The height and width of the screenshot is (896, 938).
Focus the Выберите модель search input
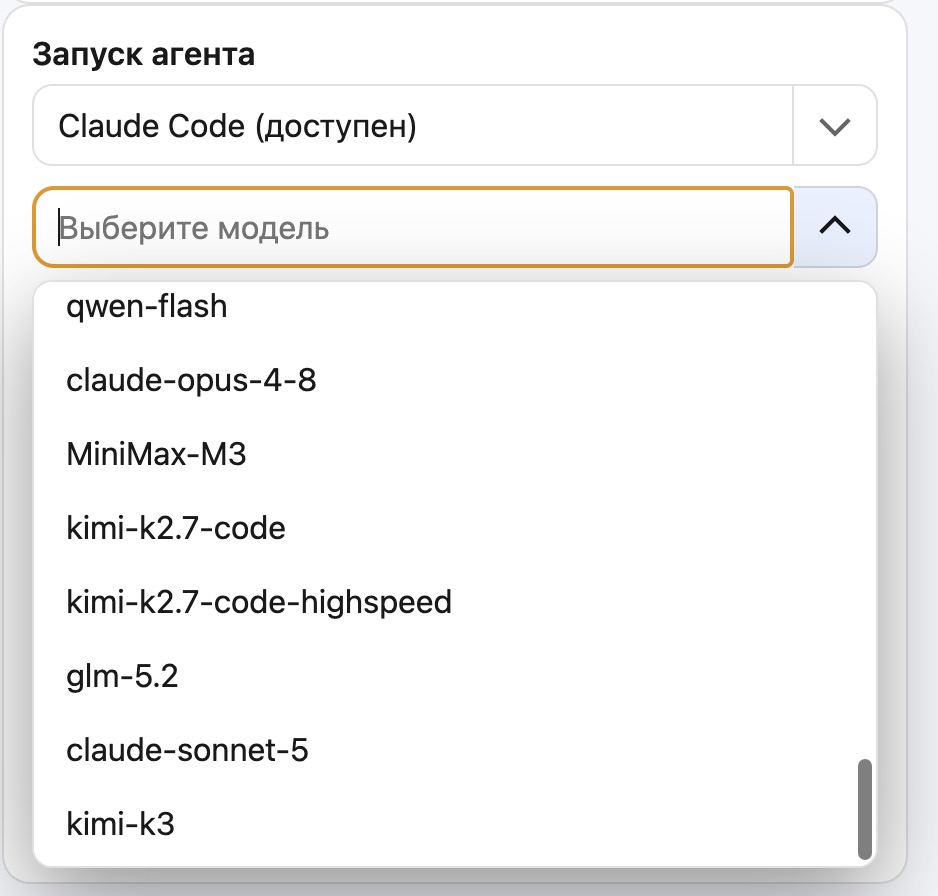413,227
